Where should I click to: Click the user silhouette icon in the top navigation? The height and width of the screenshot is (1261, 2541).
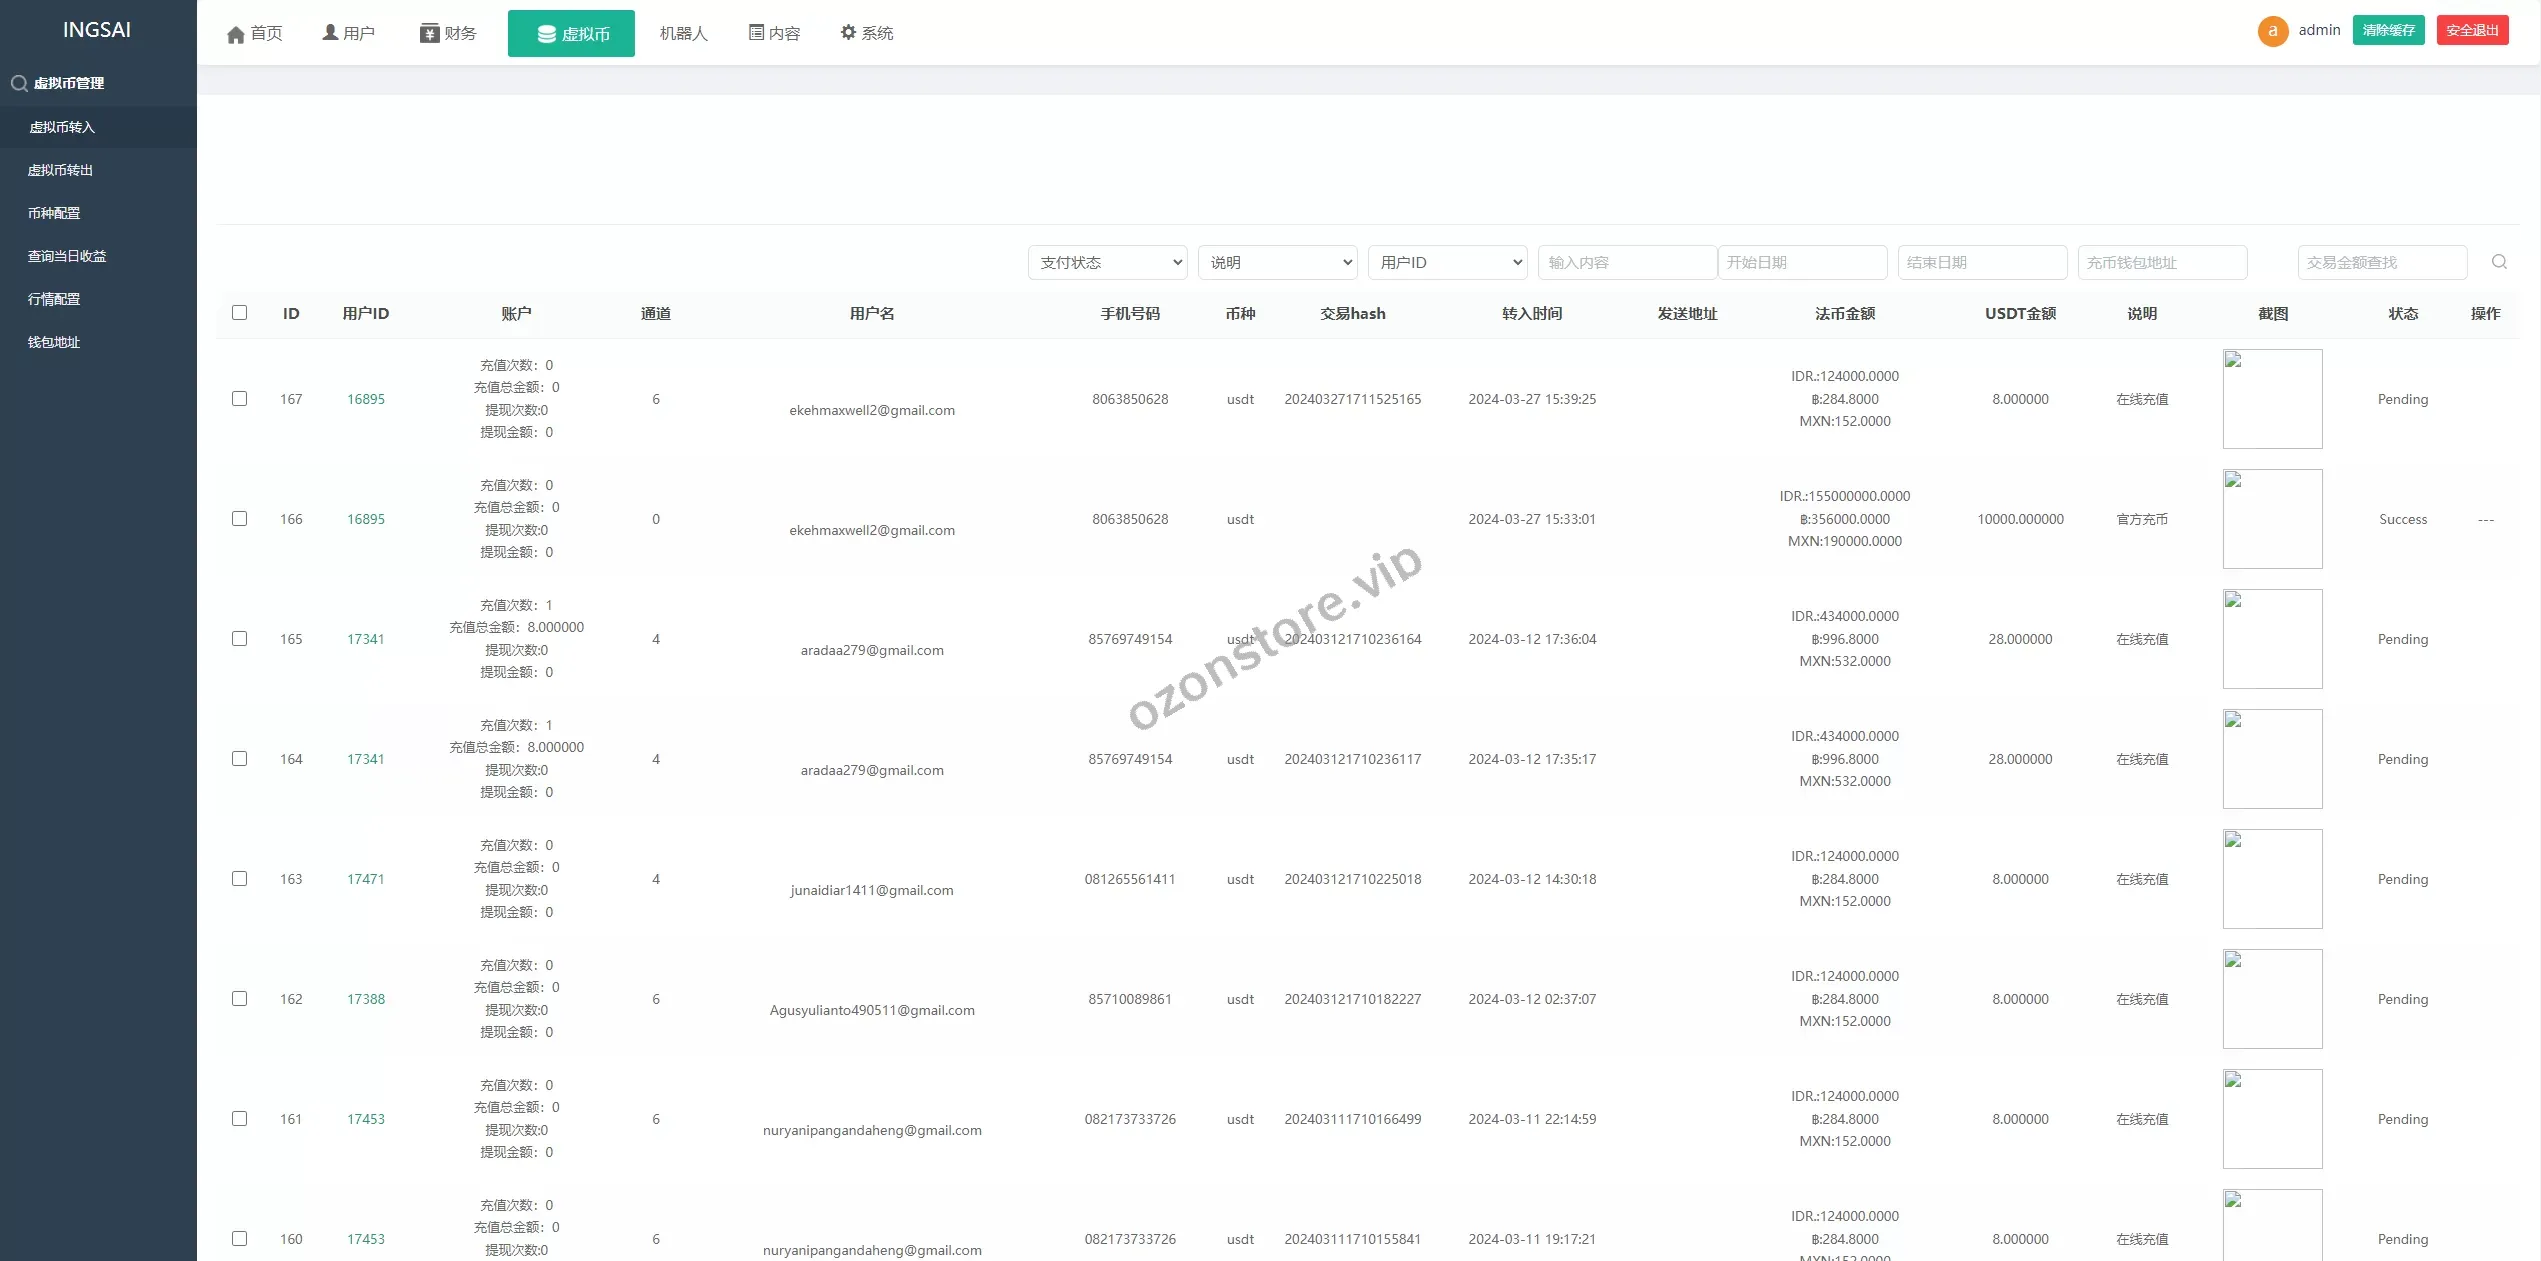(x=330, y=33)
